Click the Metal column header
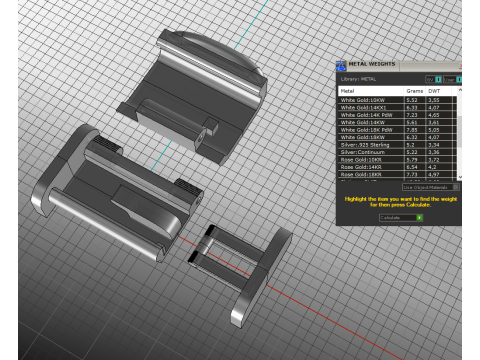The height and width of the screenshot is (360, 480). (371, 91)
